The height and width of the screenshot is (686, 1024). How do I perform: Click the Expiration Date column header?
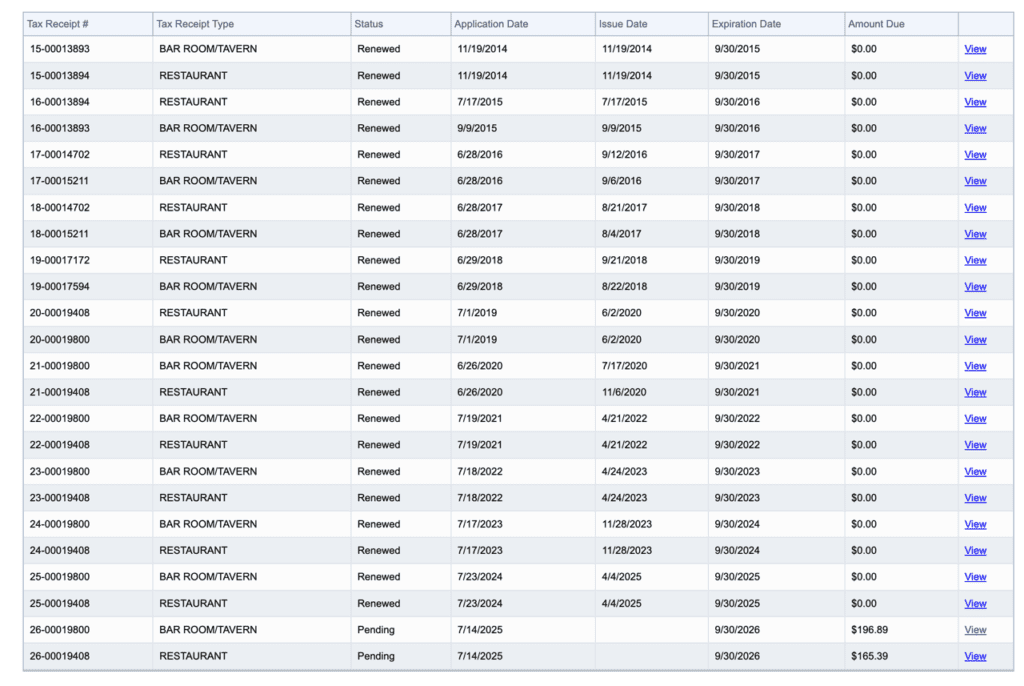coord(746,24)
